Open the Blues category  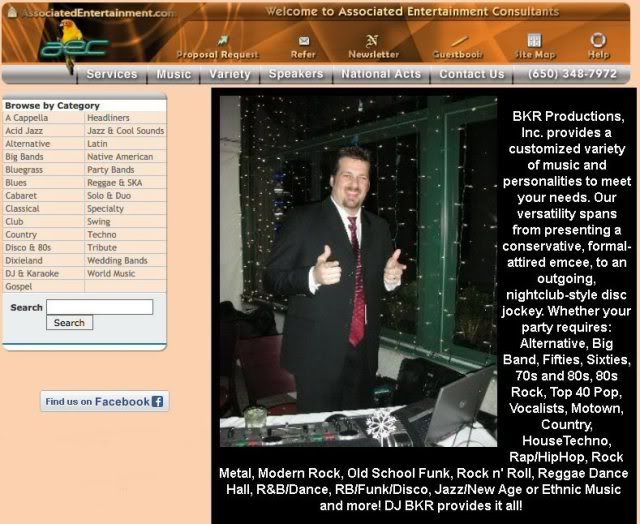(x=16, y=183)
